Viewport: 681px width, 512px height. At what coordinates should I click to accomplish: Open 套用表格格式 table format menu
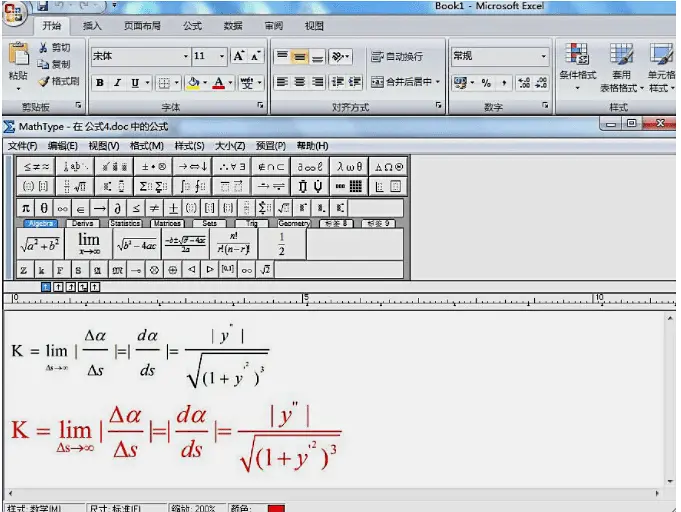click(x=621, y=67)
